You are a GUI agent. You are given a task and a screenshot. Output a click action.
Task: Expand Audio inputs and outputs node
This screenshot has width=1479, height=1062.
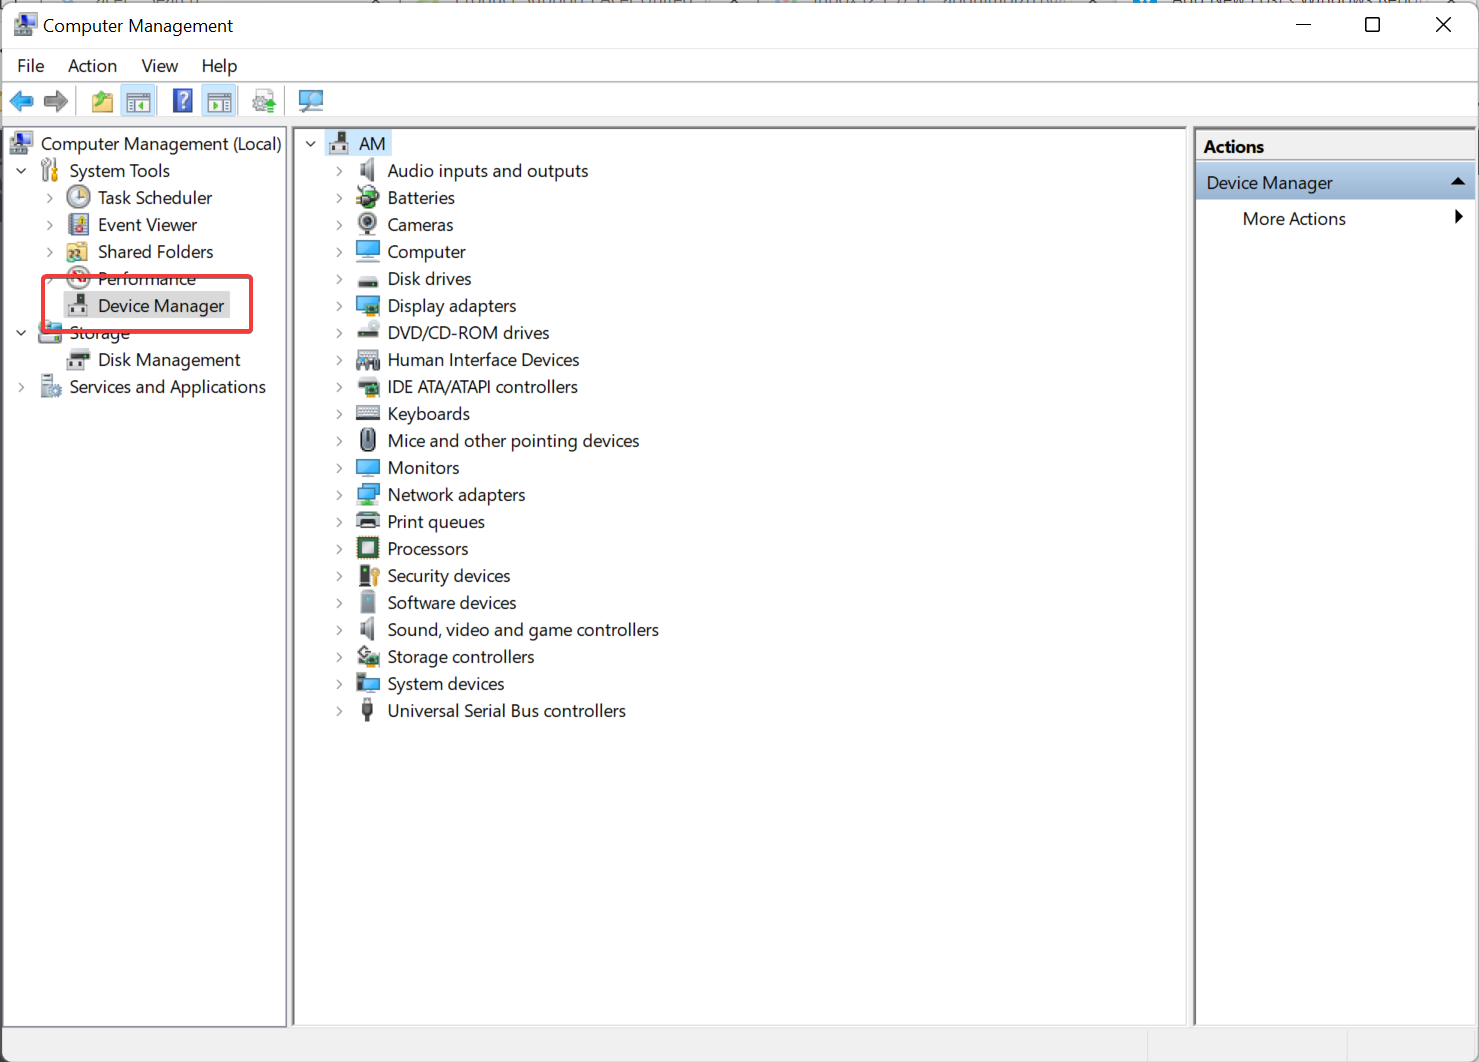click(339, 171)
